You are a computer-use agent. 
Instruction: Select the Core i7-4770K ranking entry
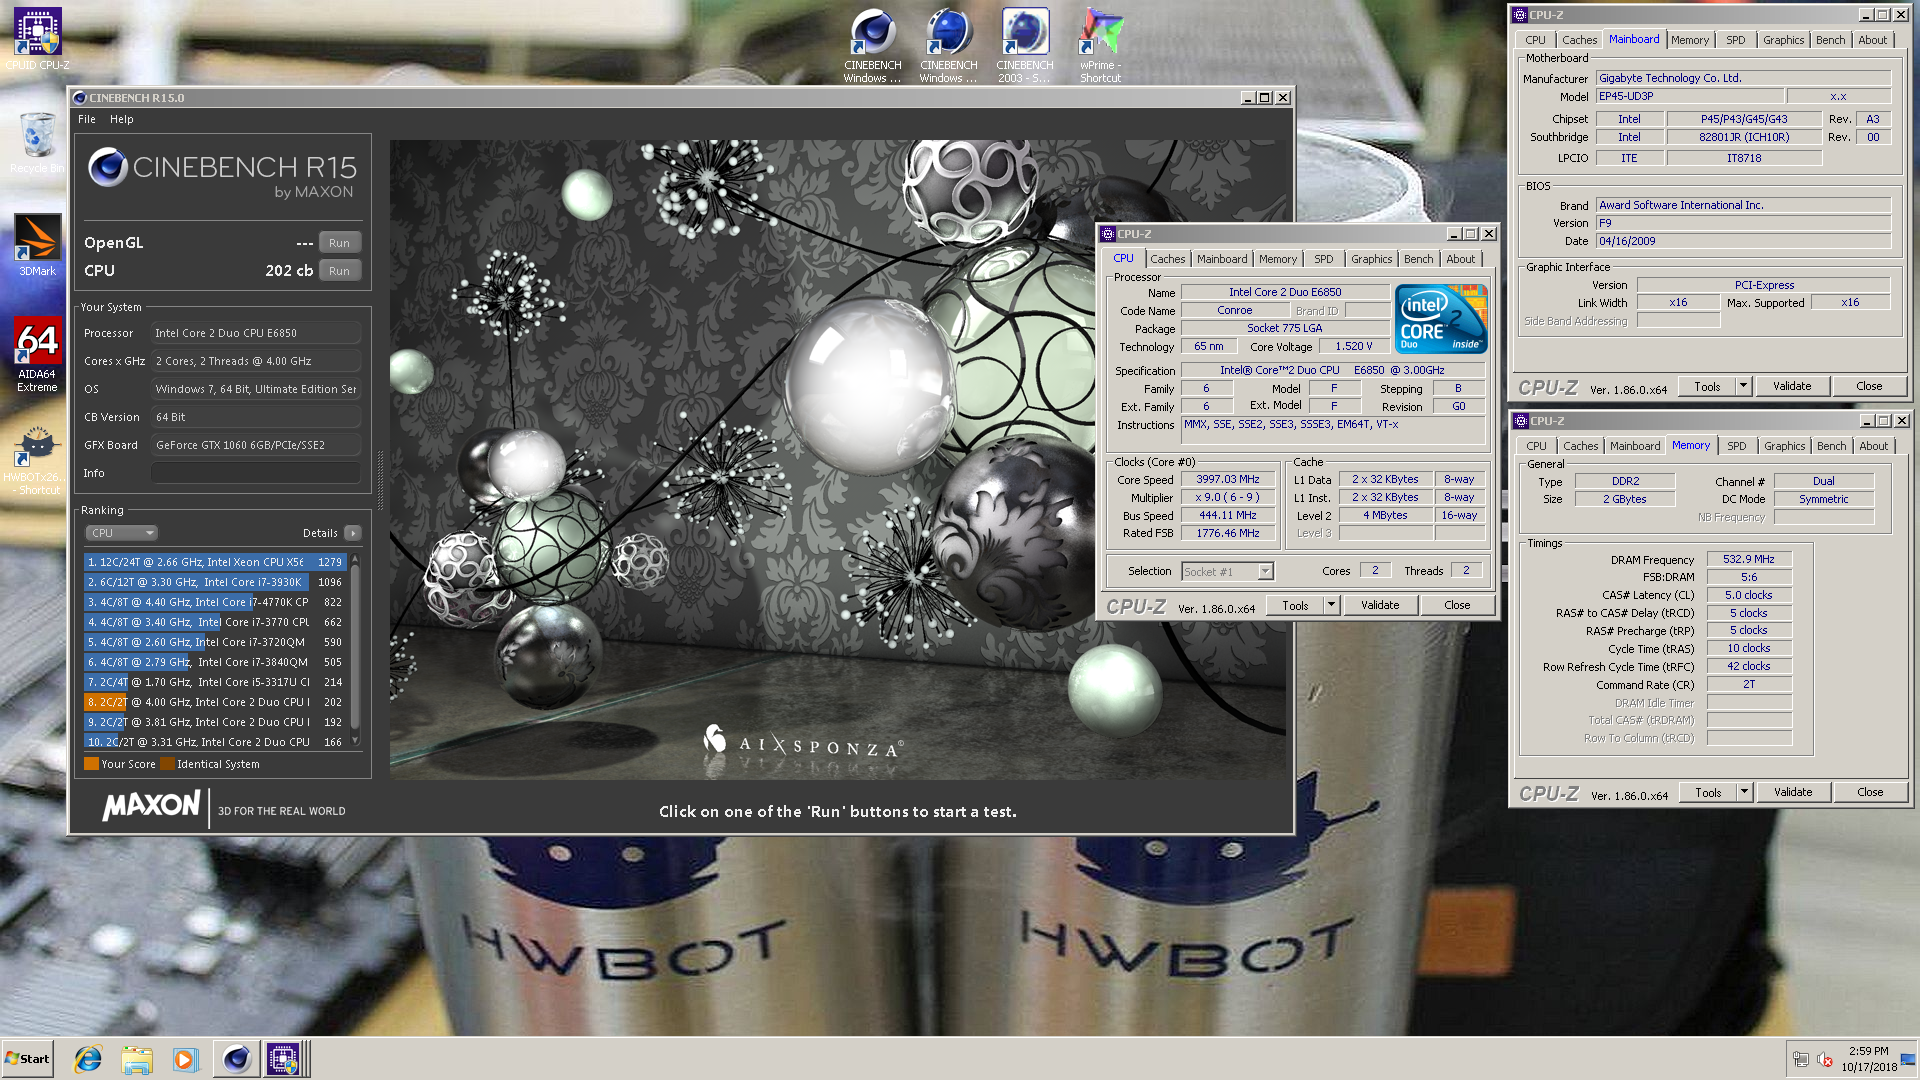(x=215, y=602)
